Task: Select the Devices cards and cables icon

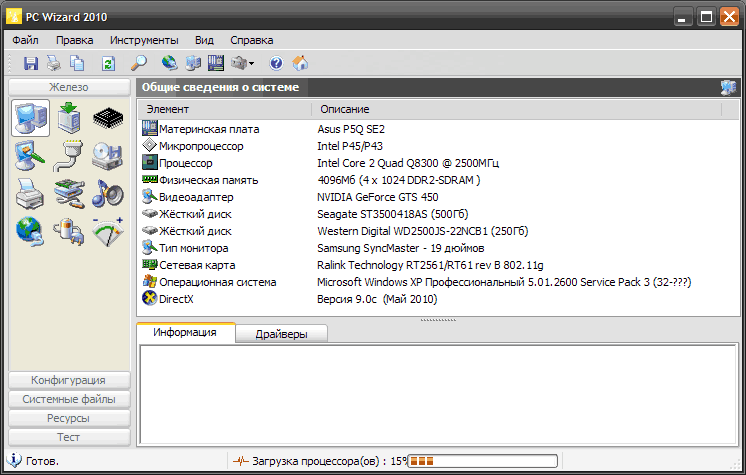Action: point(69,194)
